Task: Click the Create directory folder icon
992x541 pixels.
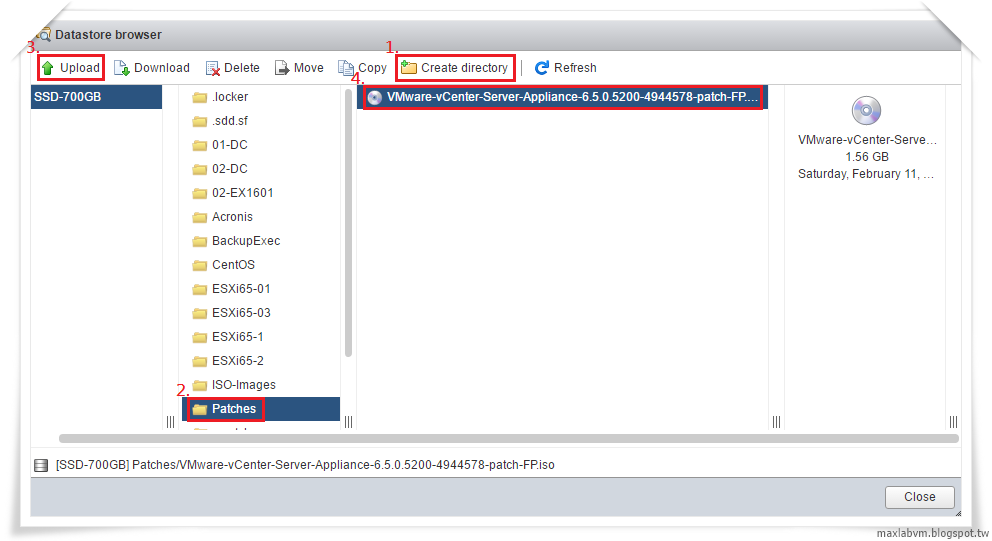Action: click(x=409, y=68)
